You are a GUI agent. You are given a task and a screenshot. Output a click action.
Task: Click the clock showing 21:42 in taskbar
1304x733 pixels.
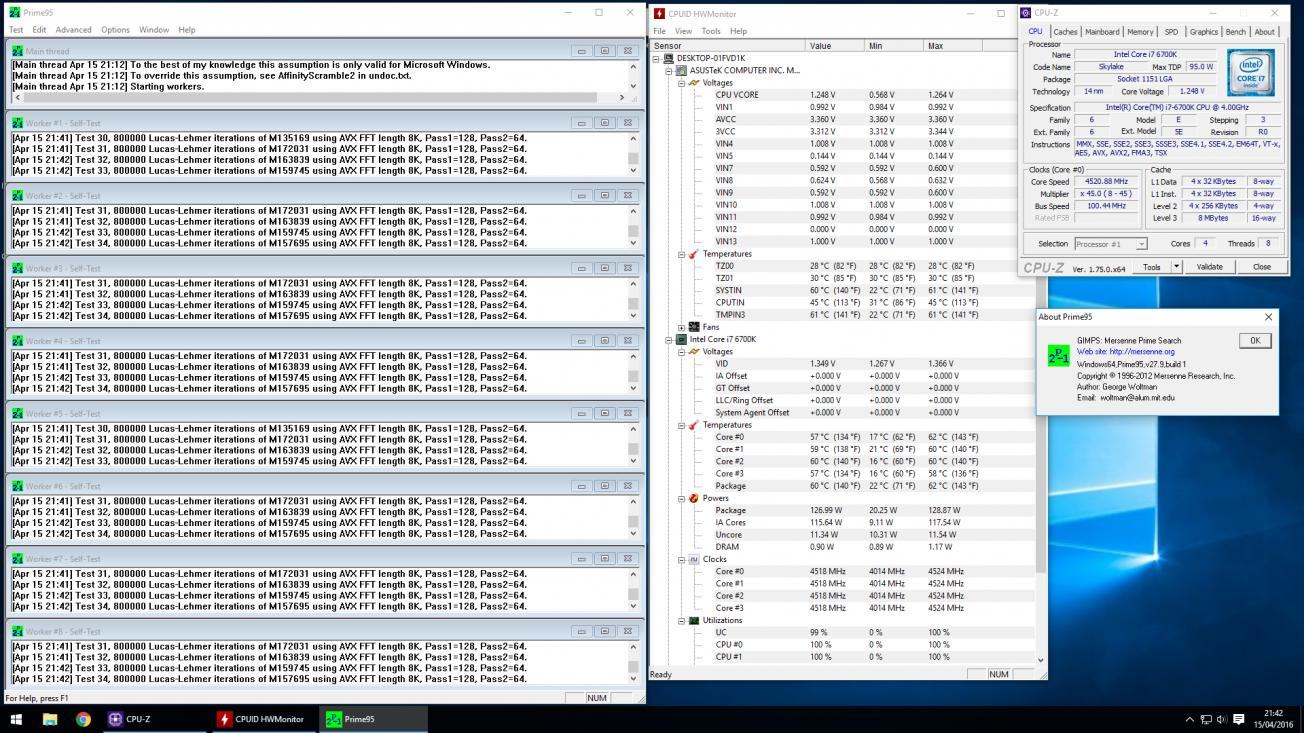pos(1273,713)
